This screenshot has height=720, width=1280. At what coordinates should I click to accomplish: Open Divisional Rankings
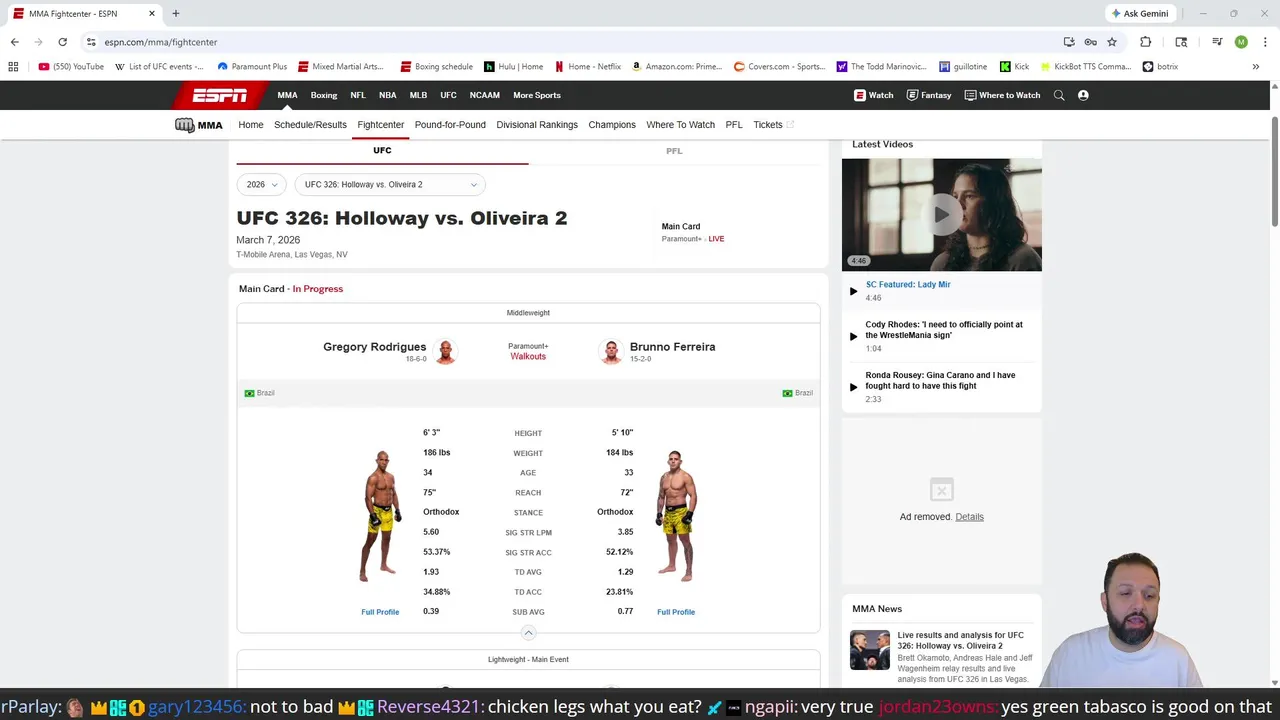click(x=537, y=125)
